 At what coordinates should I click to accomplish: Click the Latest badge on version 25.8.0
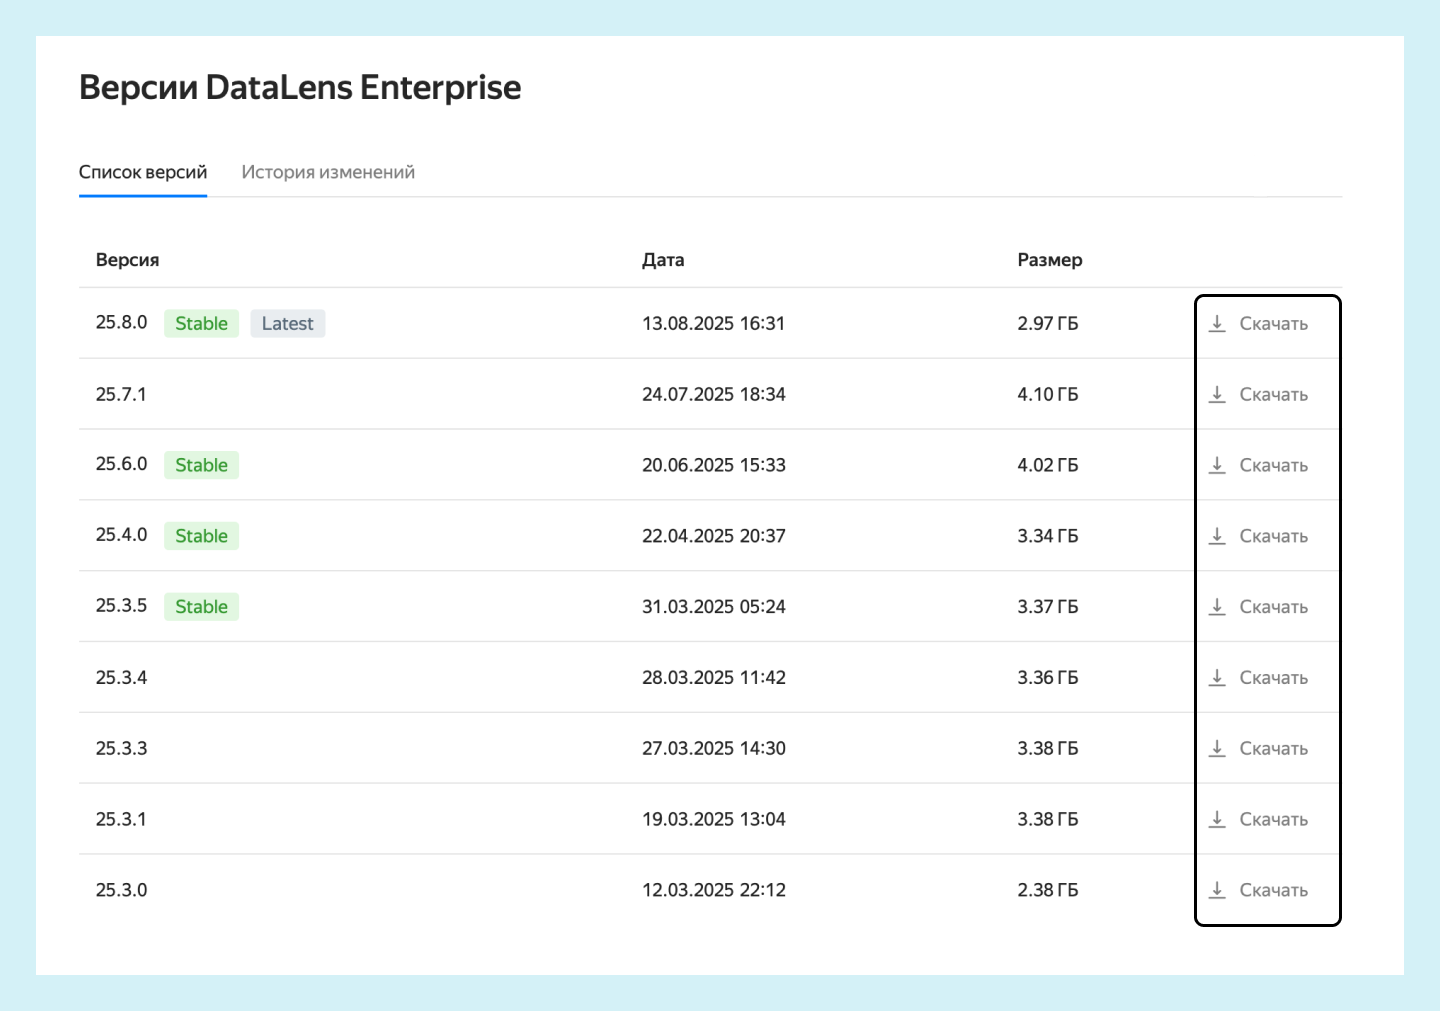click(287, 324)
